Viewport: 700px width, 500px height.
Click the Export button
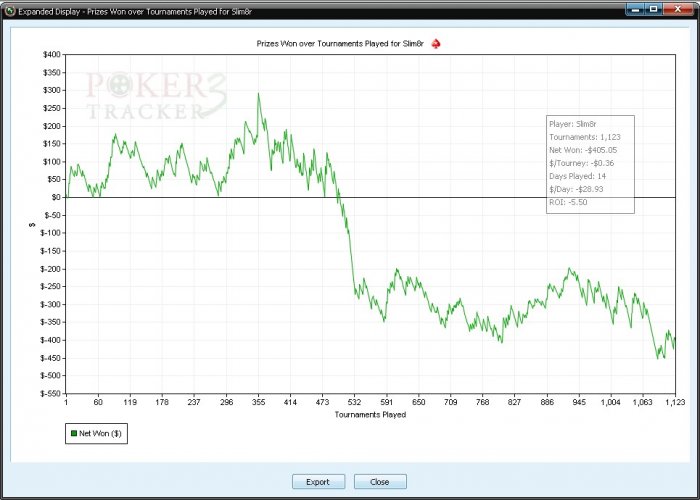coord(318,482)
